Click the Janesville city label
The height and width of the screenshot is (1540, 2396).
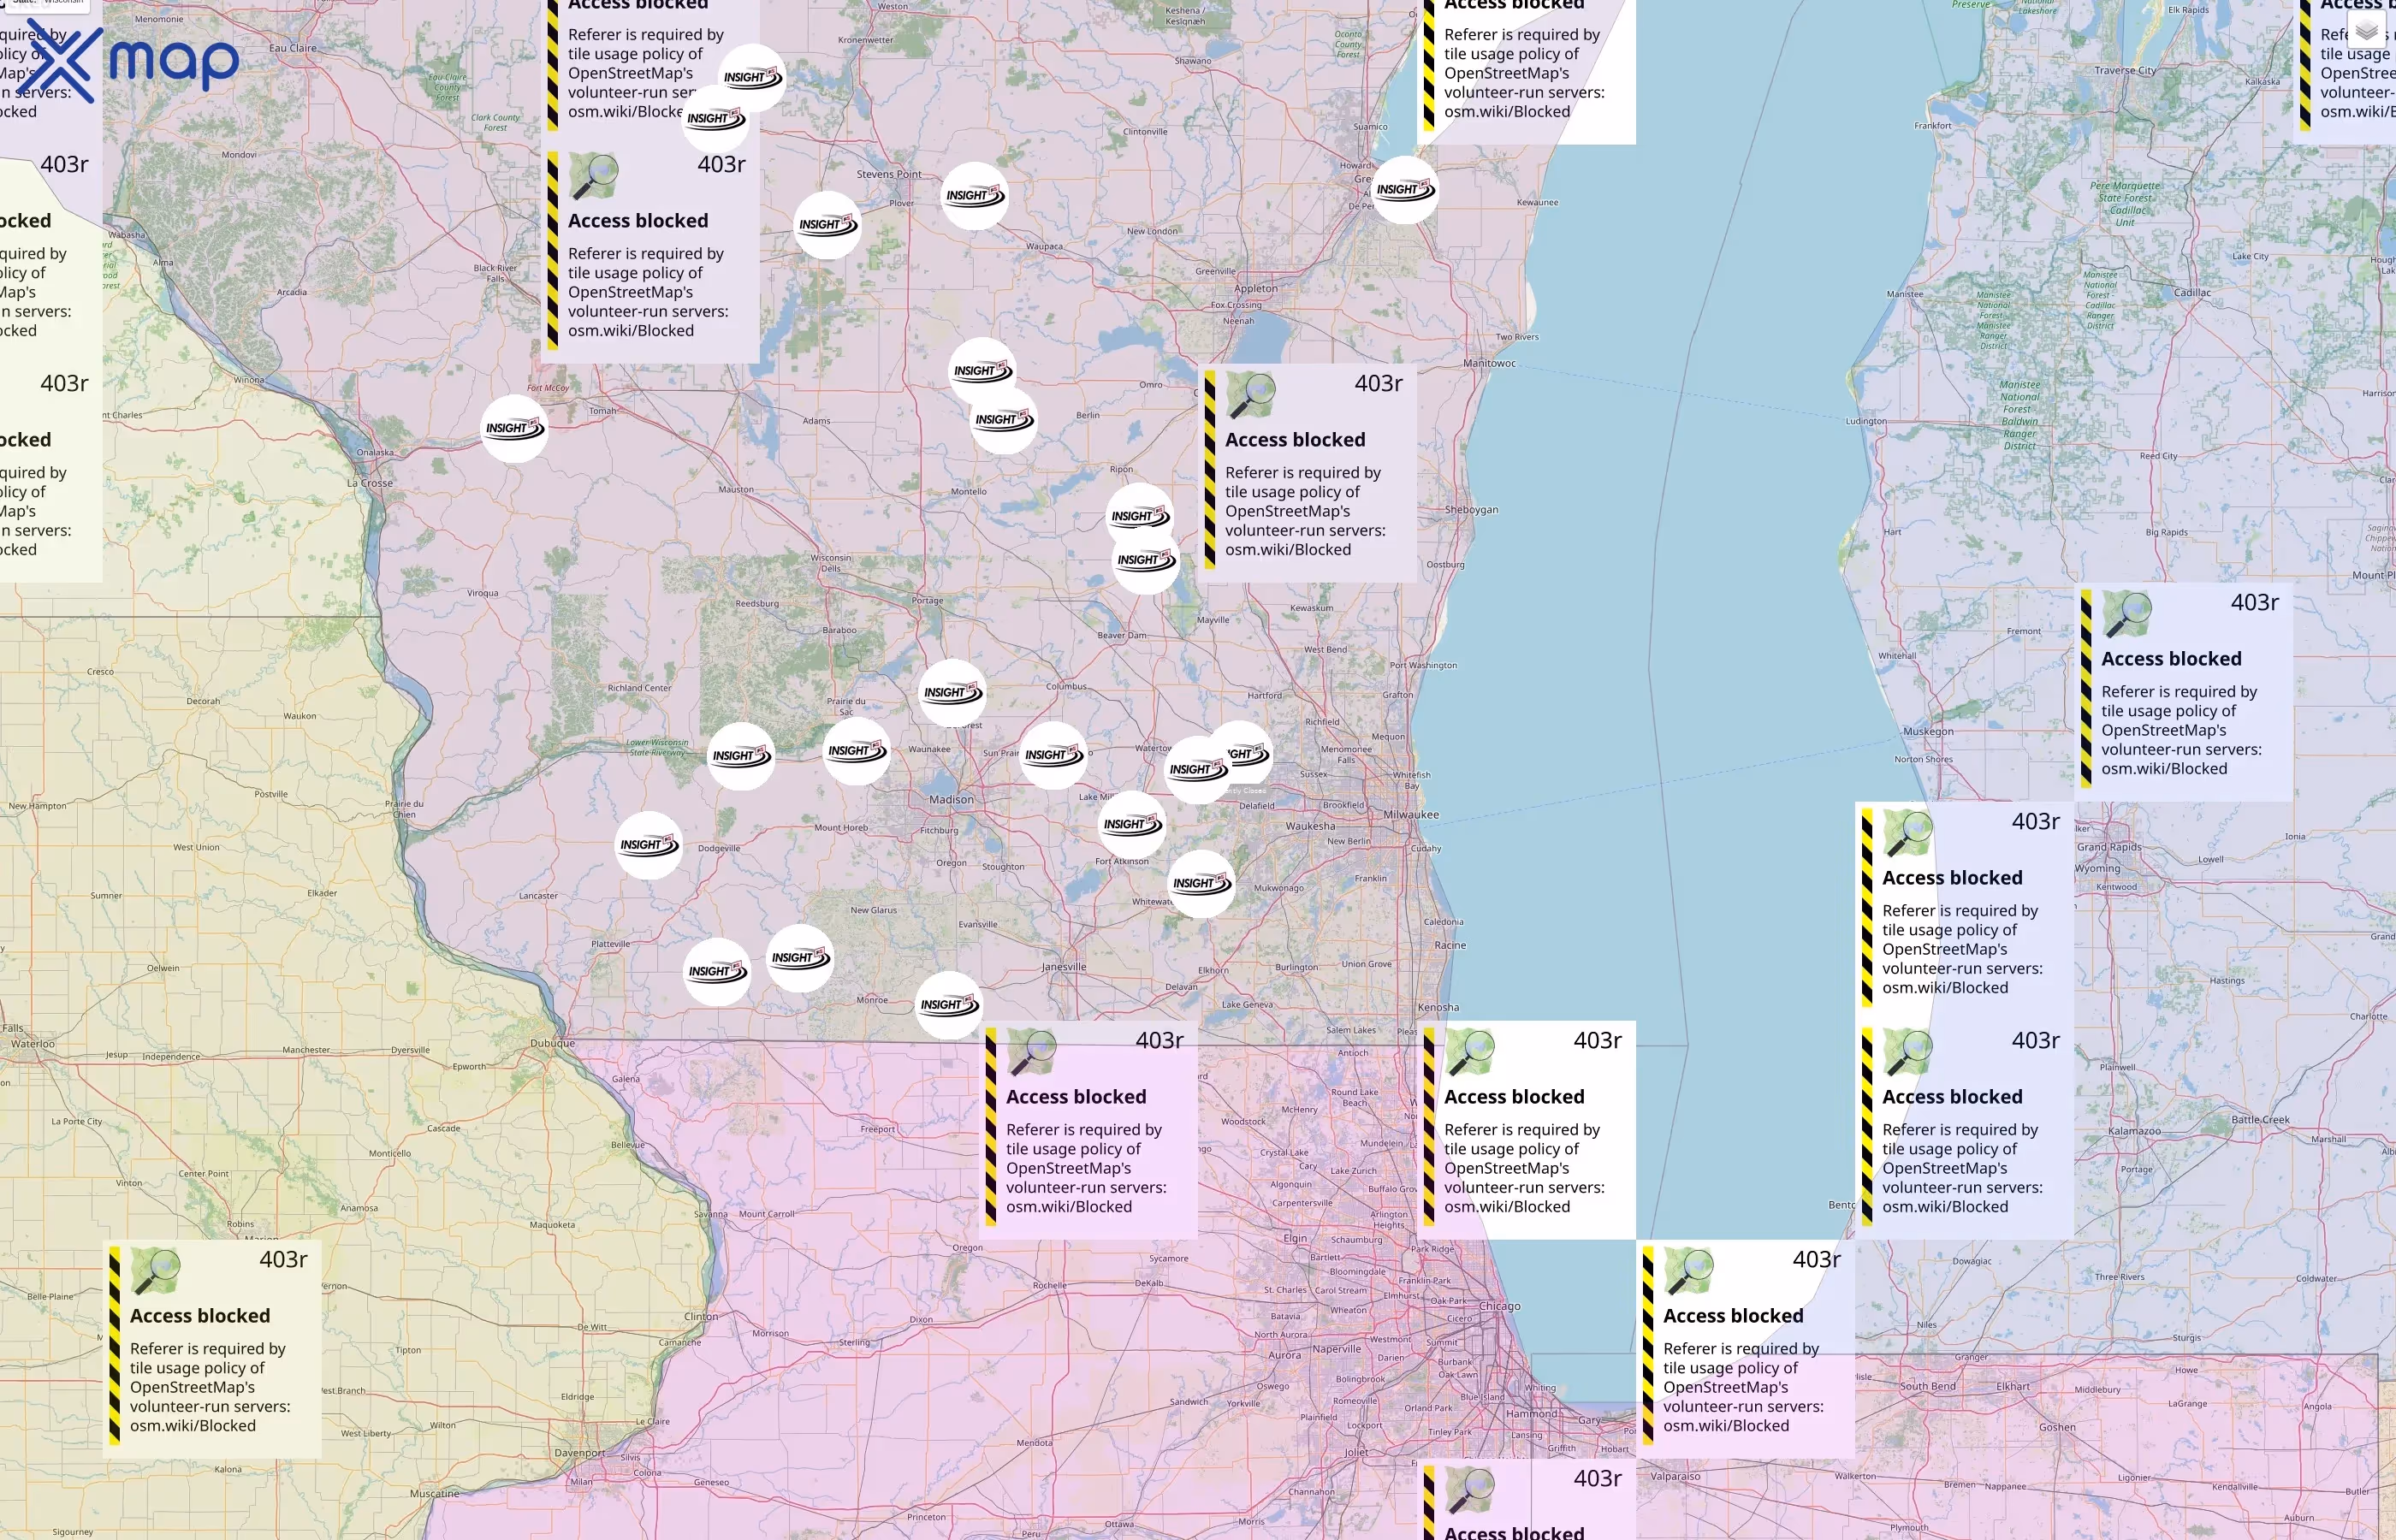coord(1064,968)
